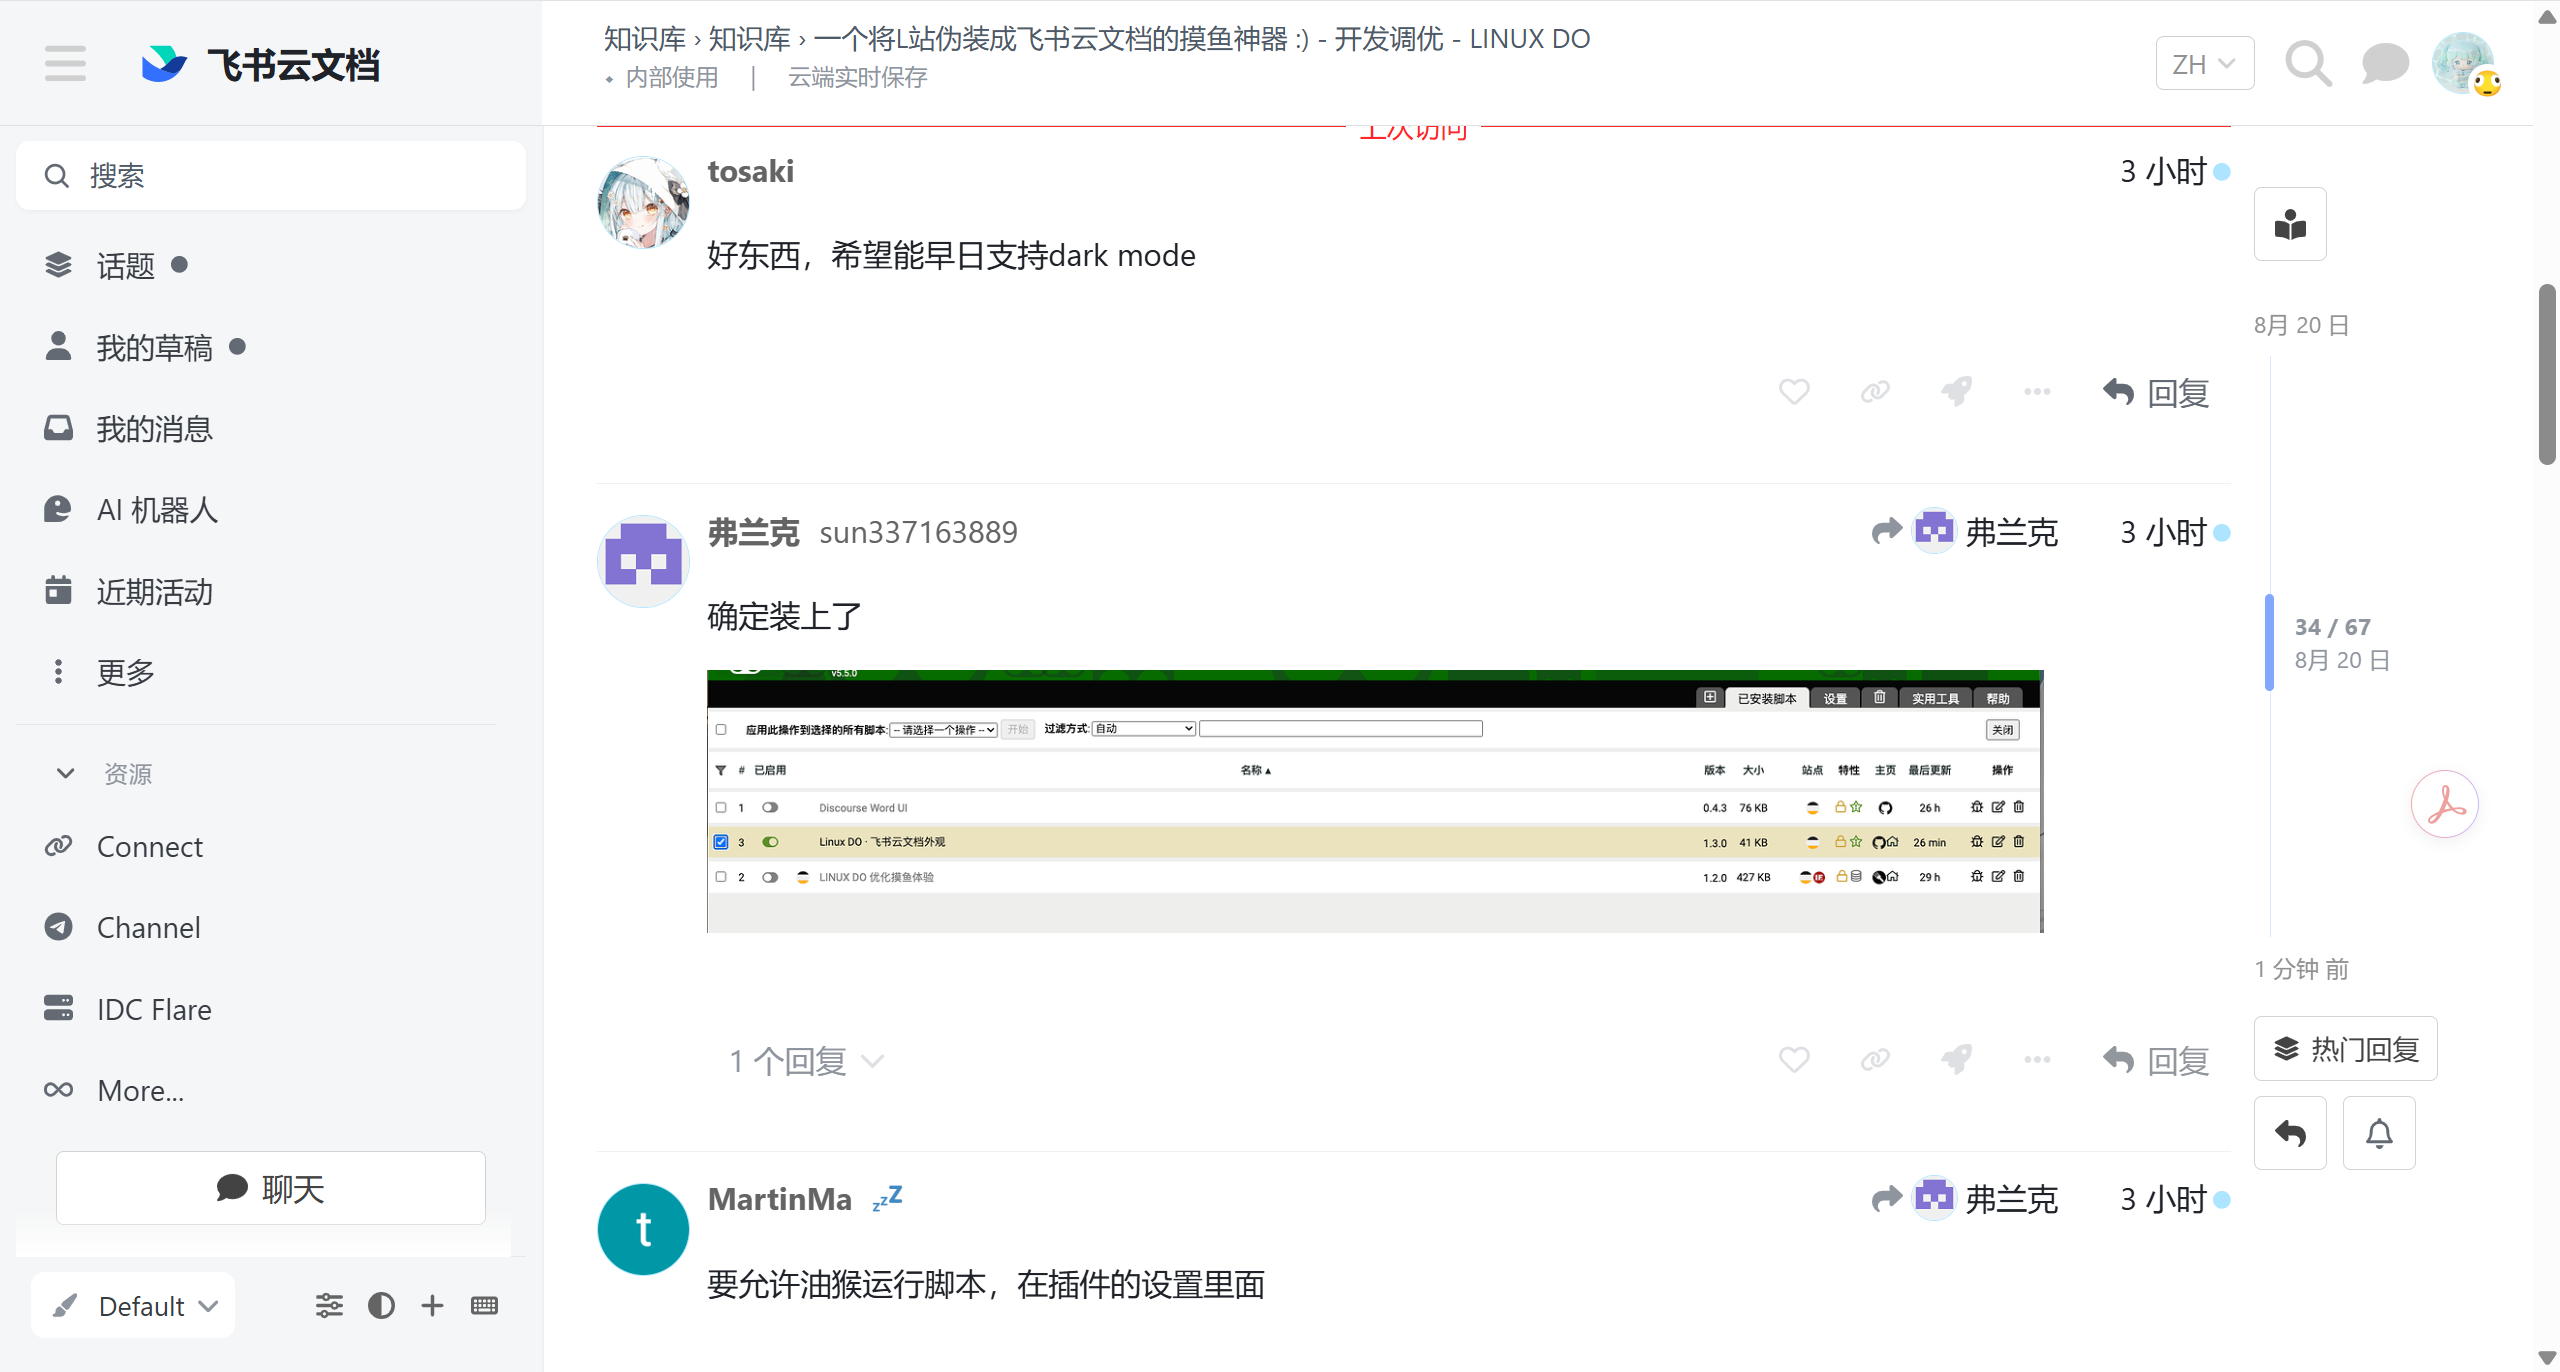The height and width of the screenshot is (1372, 2560).
Task: Click the plus icon in sidebar footer
Action: [x=432, y=1306]
